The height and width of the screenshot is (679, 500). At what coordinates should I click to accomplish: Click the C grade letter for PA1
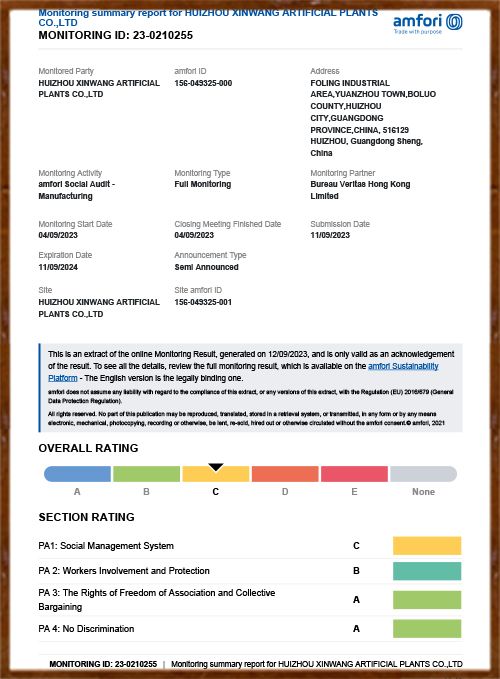coord(356,546)
